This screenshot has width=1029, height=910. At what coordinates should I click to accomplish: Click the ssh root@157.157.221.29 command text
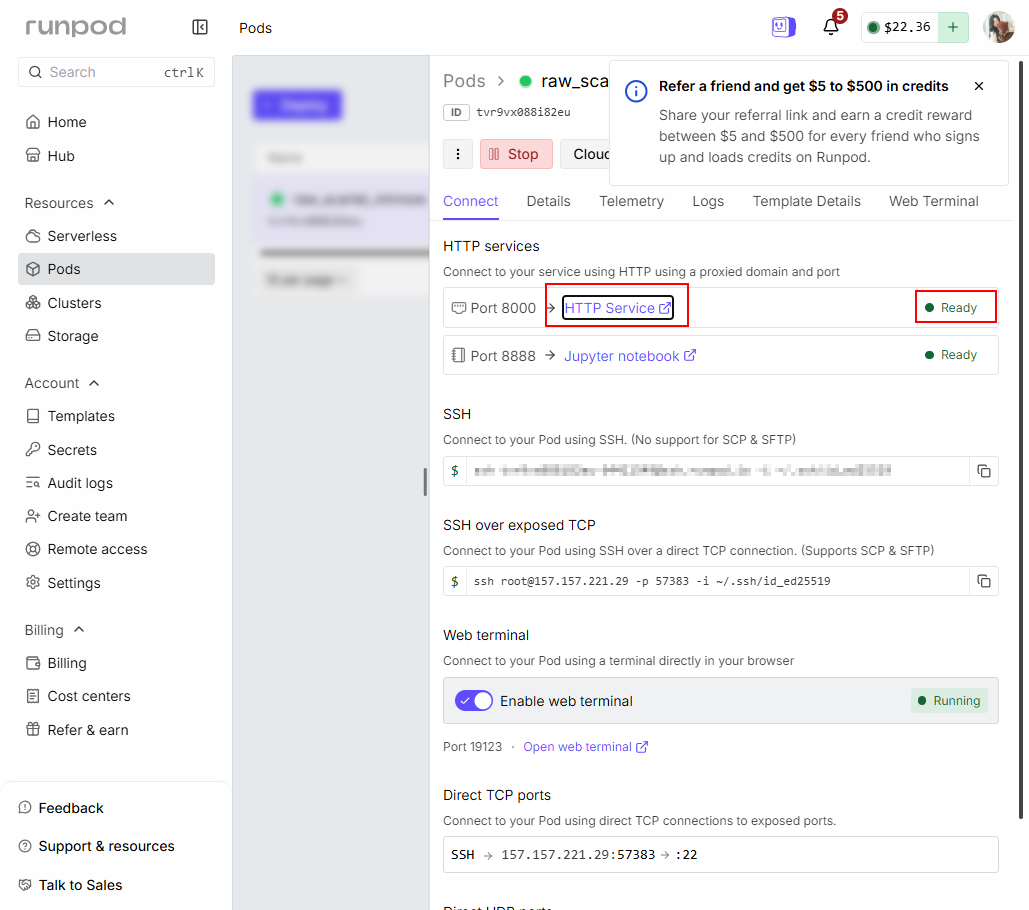click(x=652, y=581)
